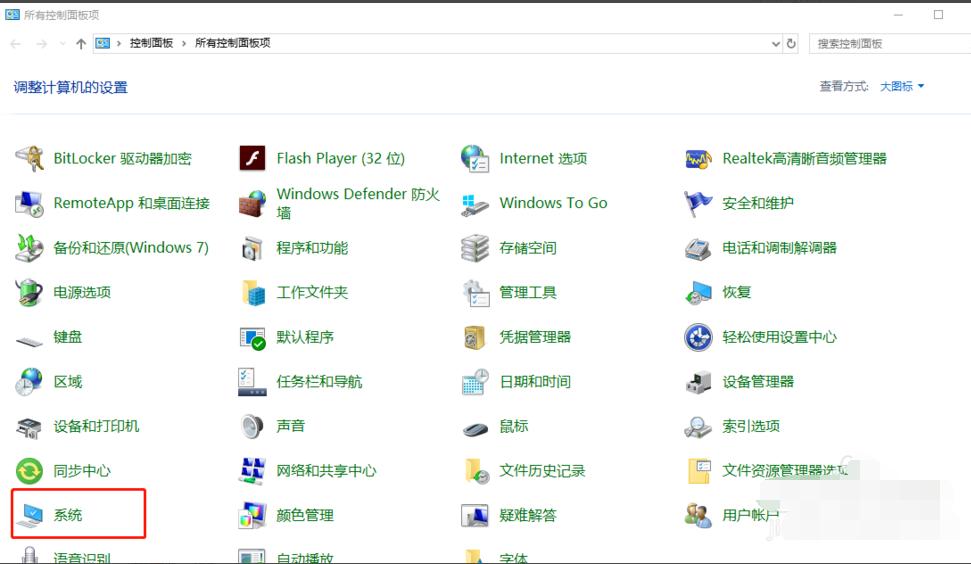Click the 搜索控制面板 search box
This screenshot has width=971, height=564.
890,43
